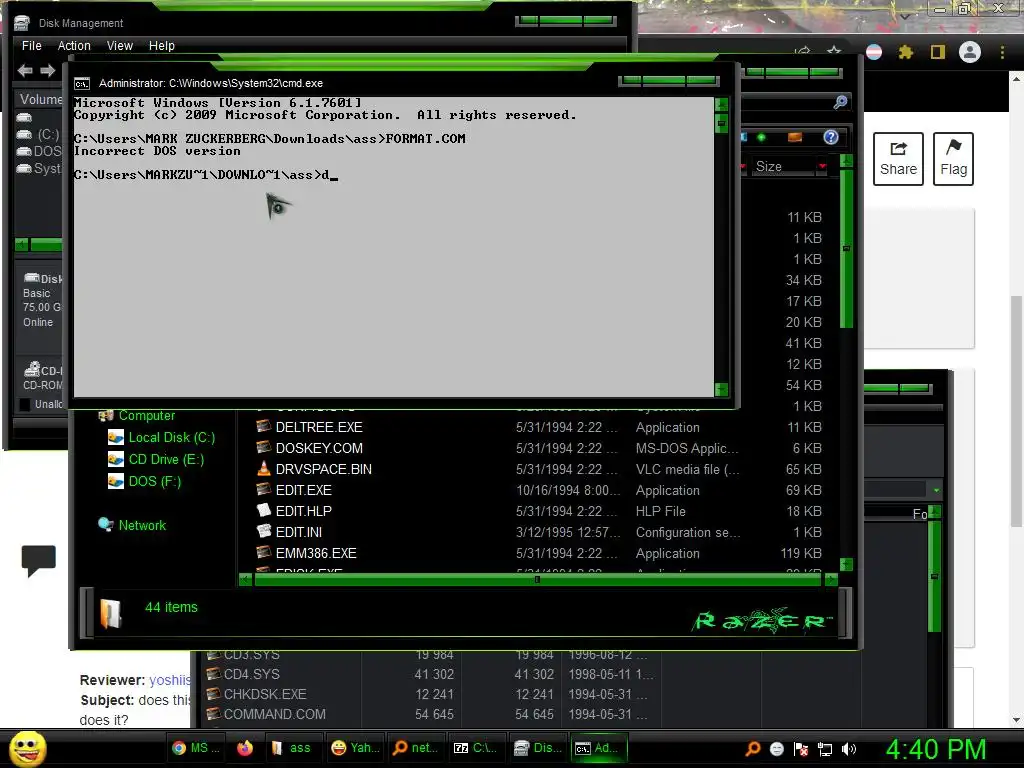
Task: Open Chrome extensions puzzle icon
Action: click(905, 52)
